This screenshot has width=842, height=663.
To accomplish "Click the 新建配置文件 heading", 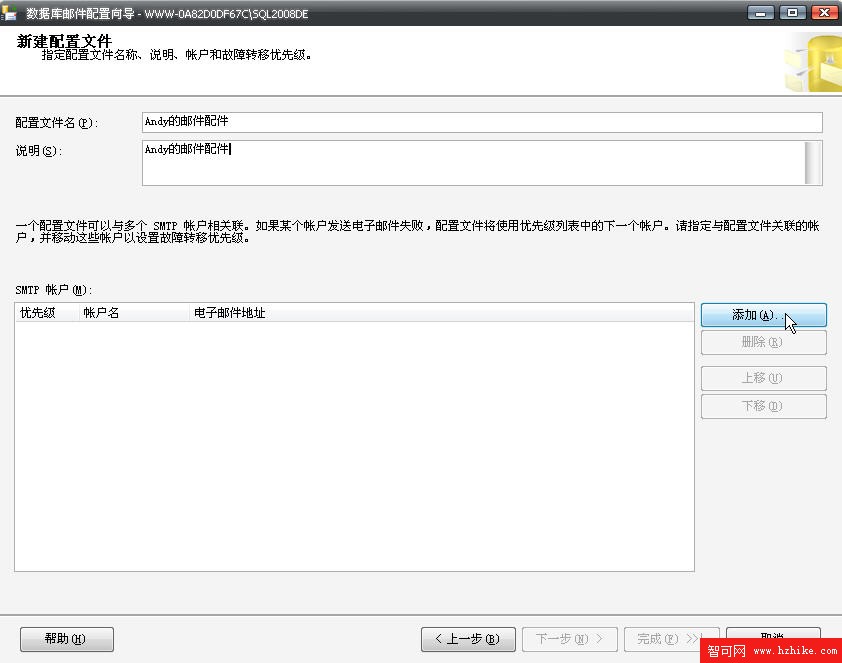I will [x=64, y=41].
